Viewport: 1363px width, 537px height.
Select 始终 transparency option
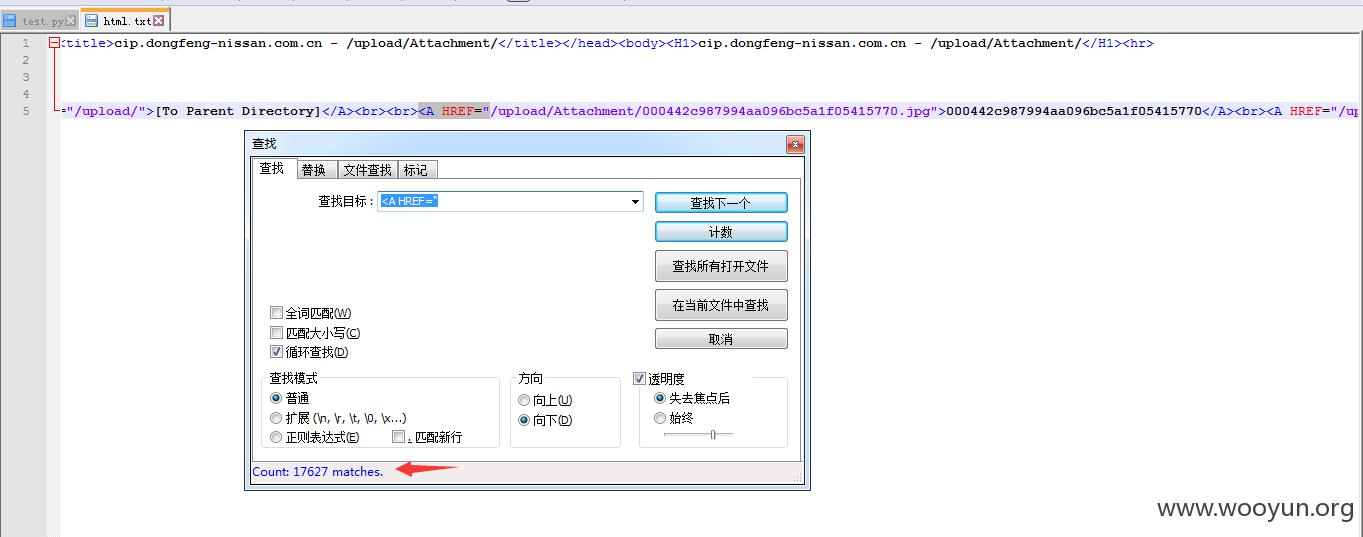(x=660, y=418)
